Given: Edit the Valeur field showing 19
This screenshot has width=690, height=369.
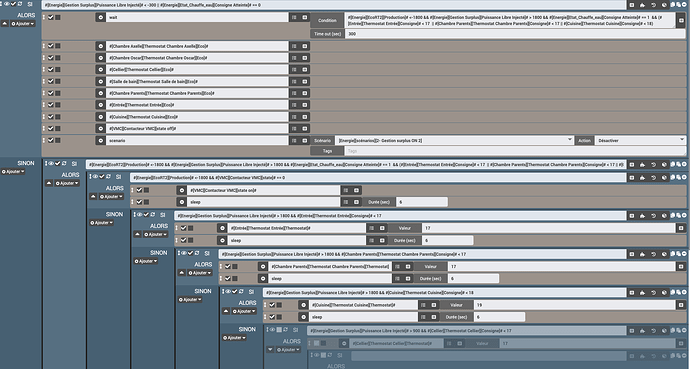Looking at the screenshot, I should pos(575,304).
